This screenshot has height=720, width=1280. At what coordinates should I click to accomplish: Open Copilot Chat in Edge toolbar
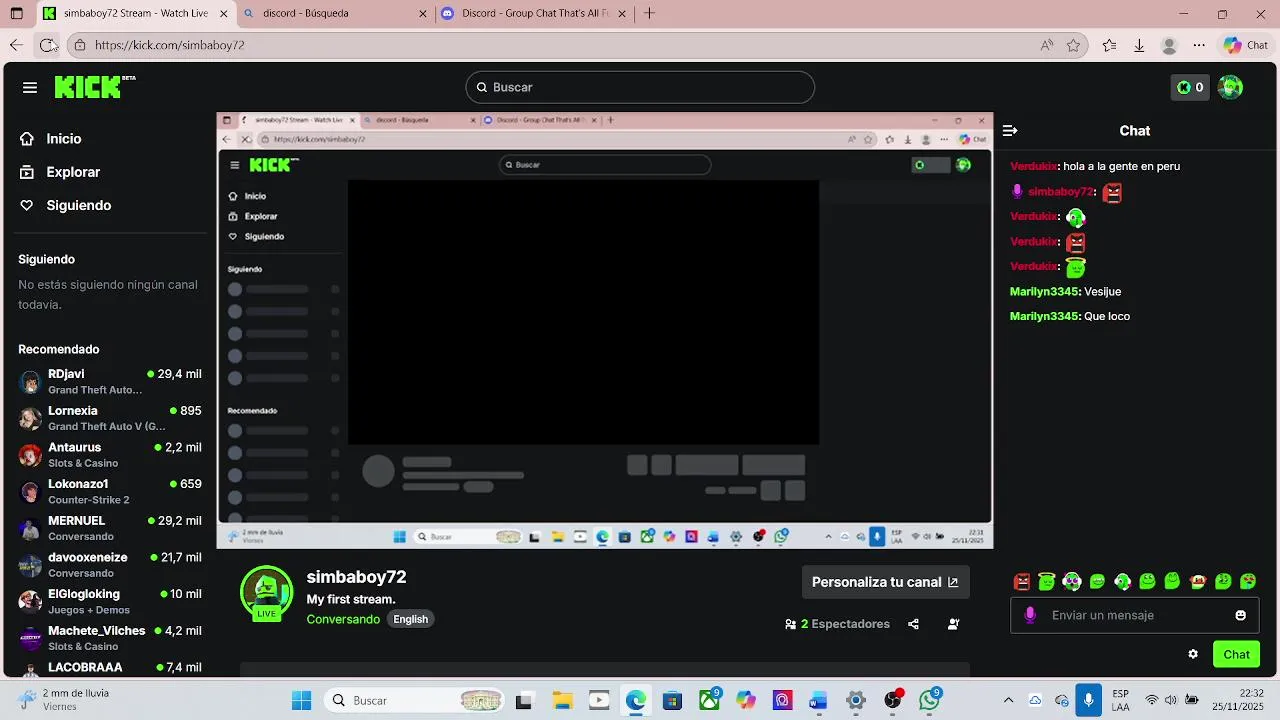pos(1246,45)
